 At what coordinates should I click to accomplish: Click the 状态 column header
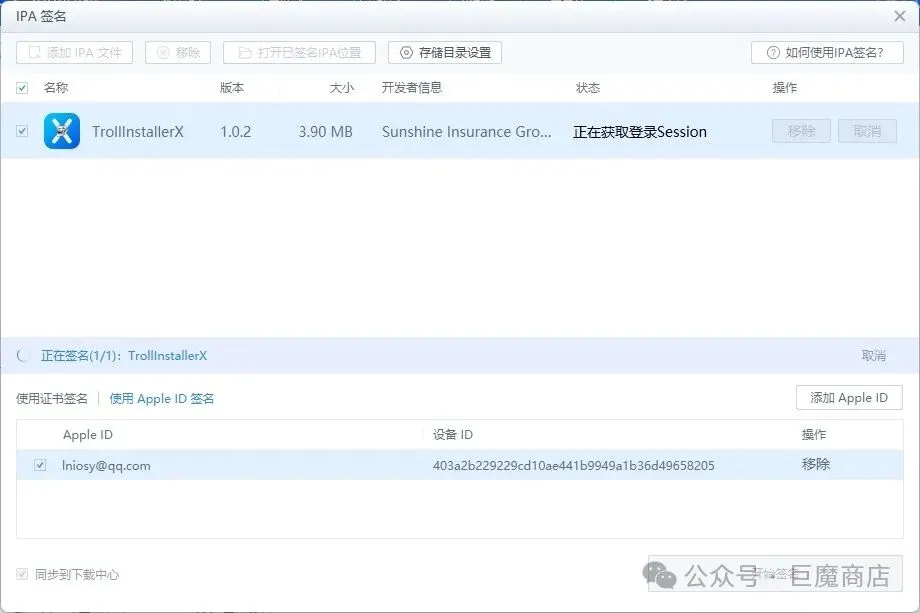coord(588,88)
